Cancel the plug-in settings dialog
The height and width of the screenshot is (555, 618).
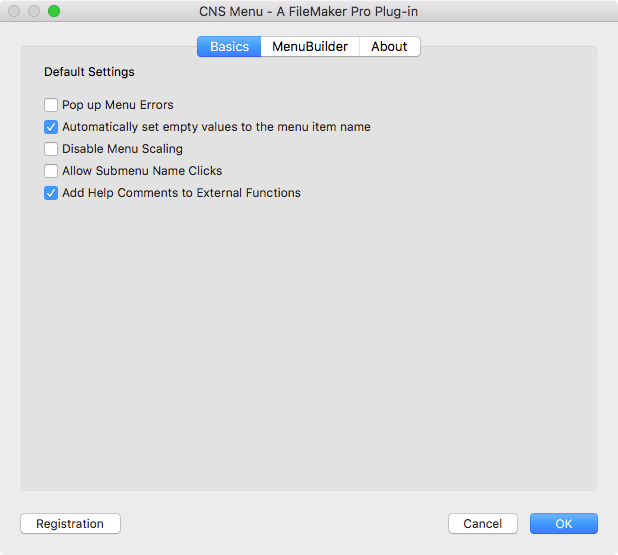pos(482,523)
